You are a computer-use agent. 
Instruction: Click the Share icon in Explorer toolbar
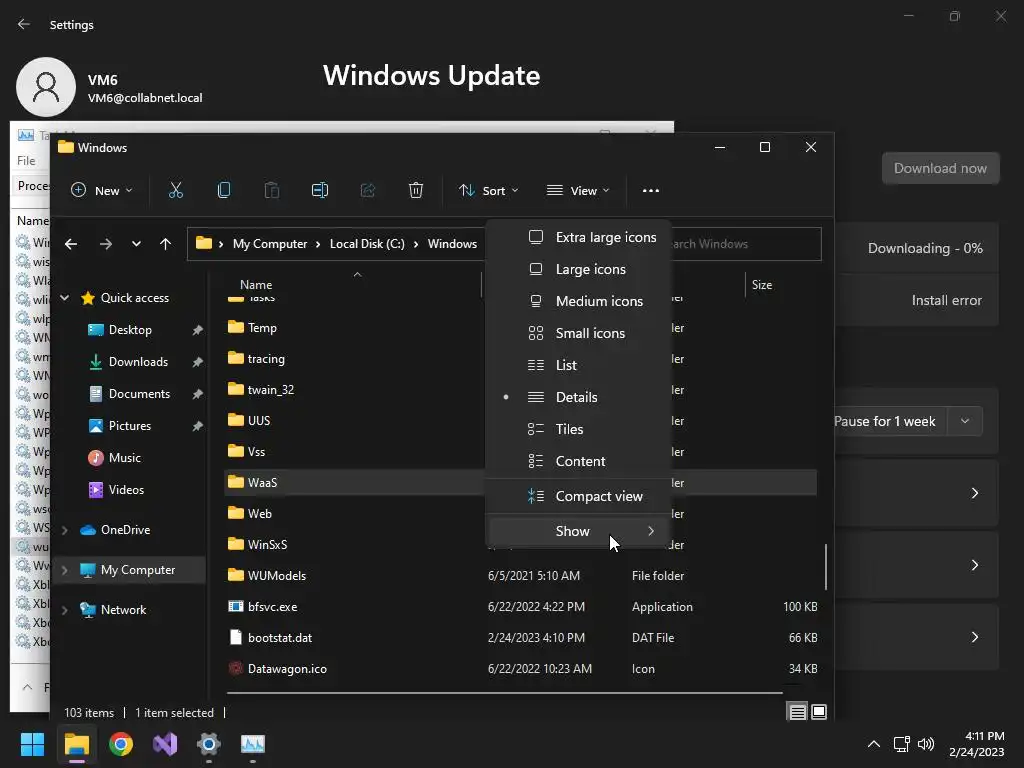368,190
